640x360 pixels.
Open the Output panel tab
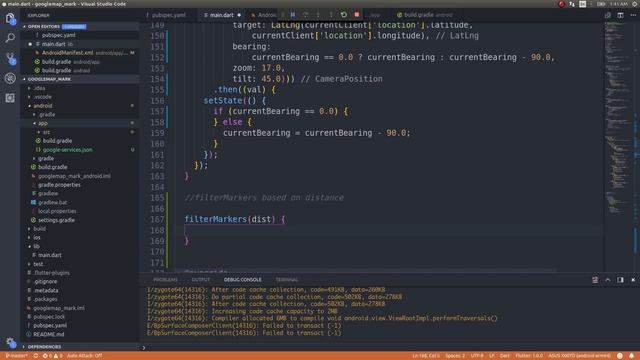coord(201,280)
